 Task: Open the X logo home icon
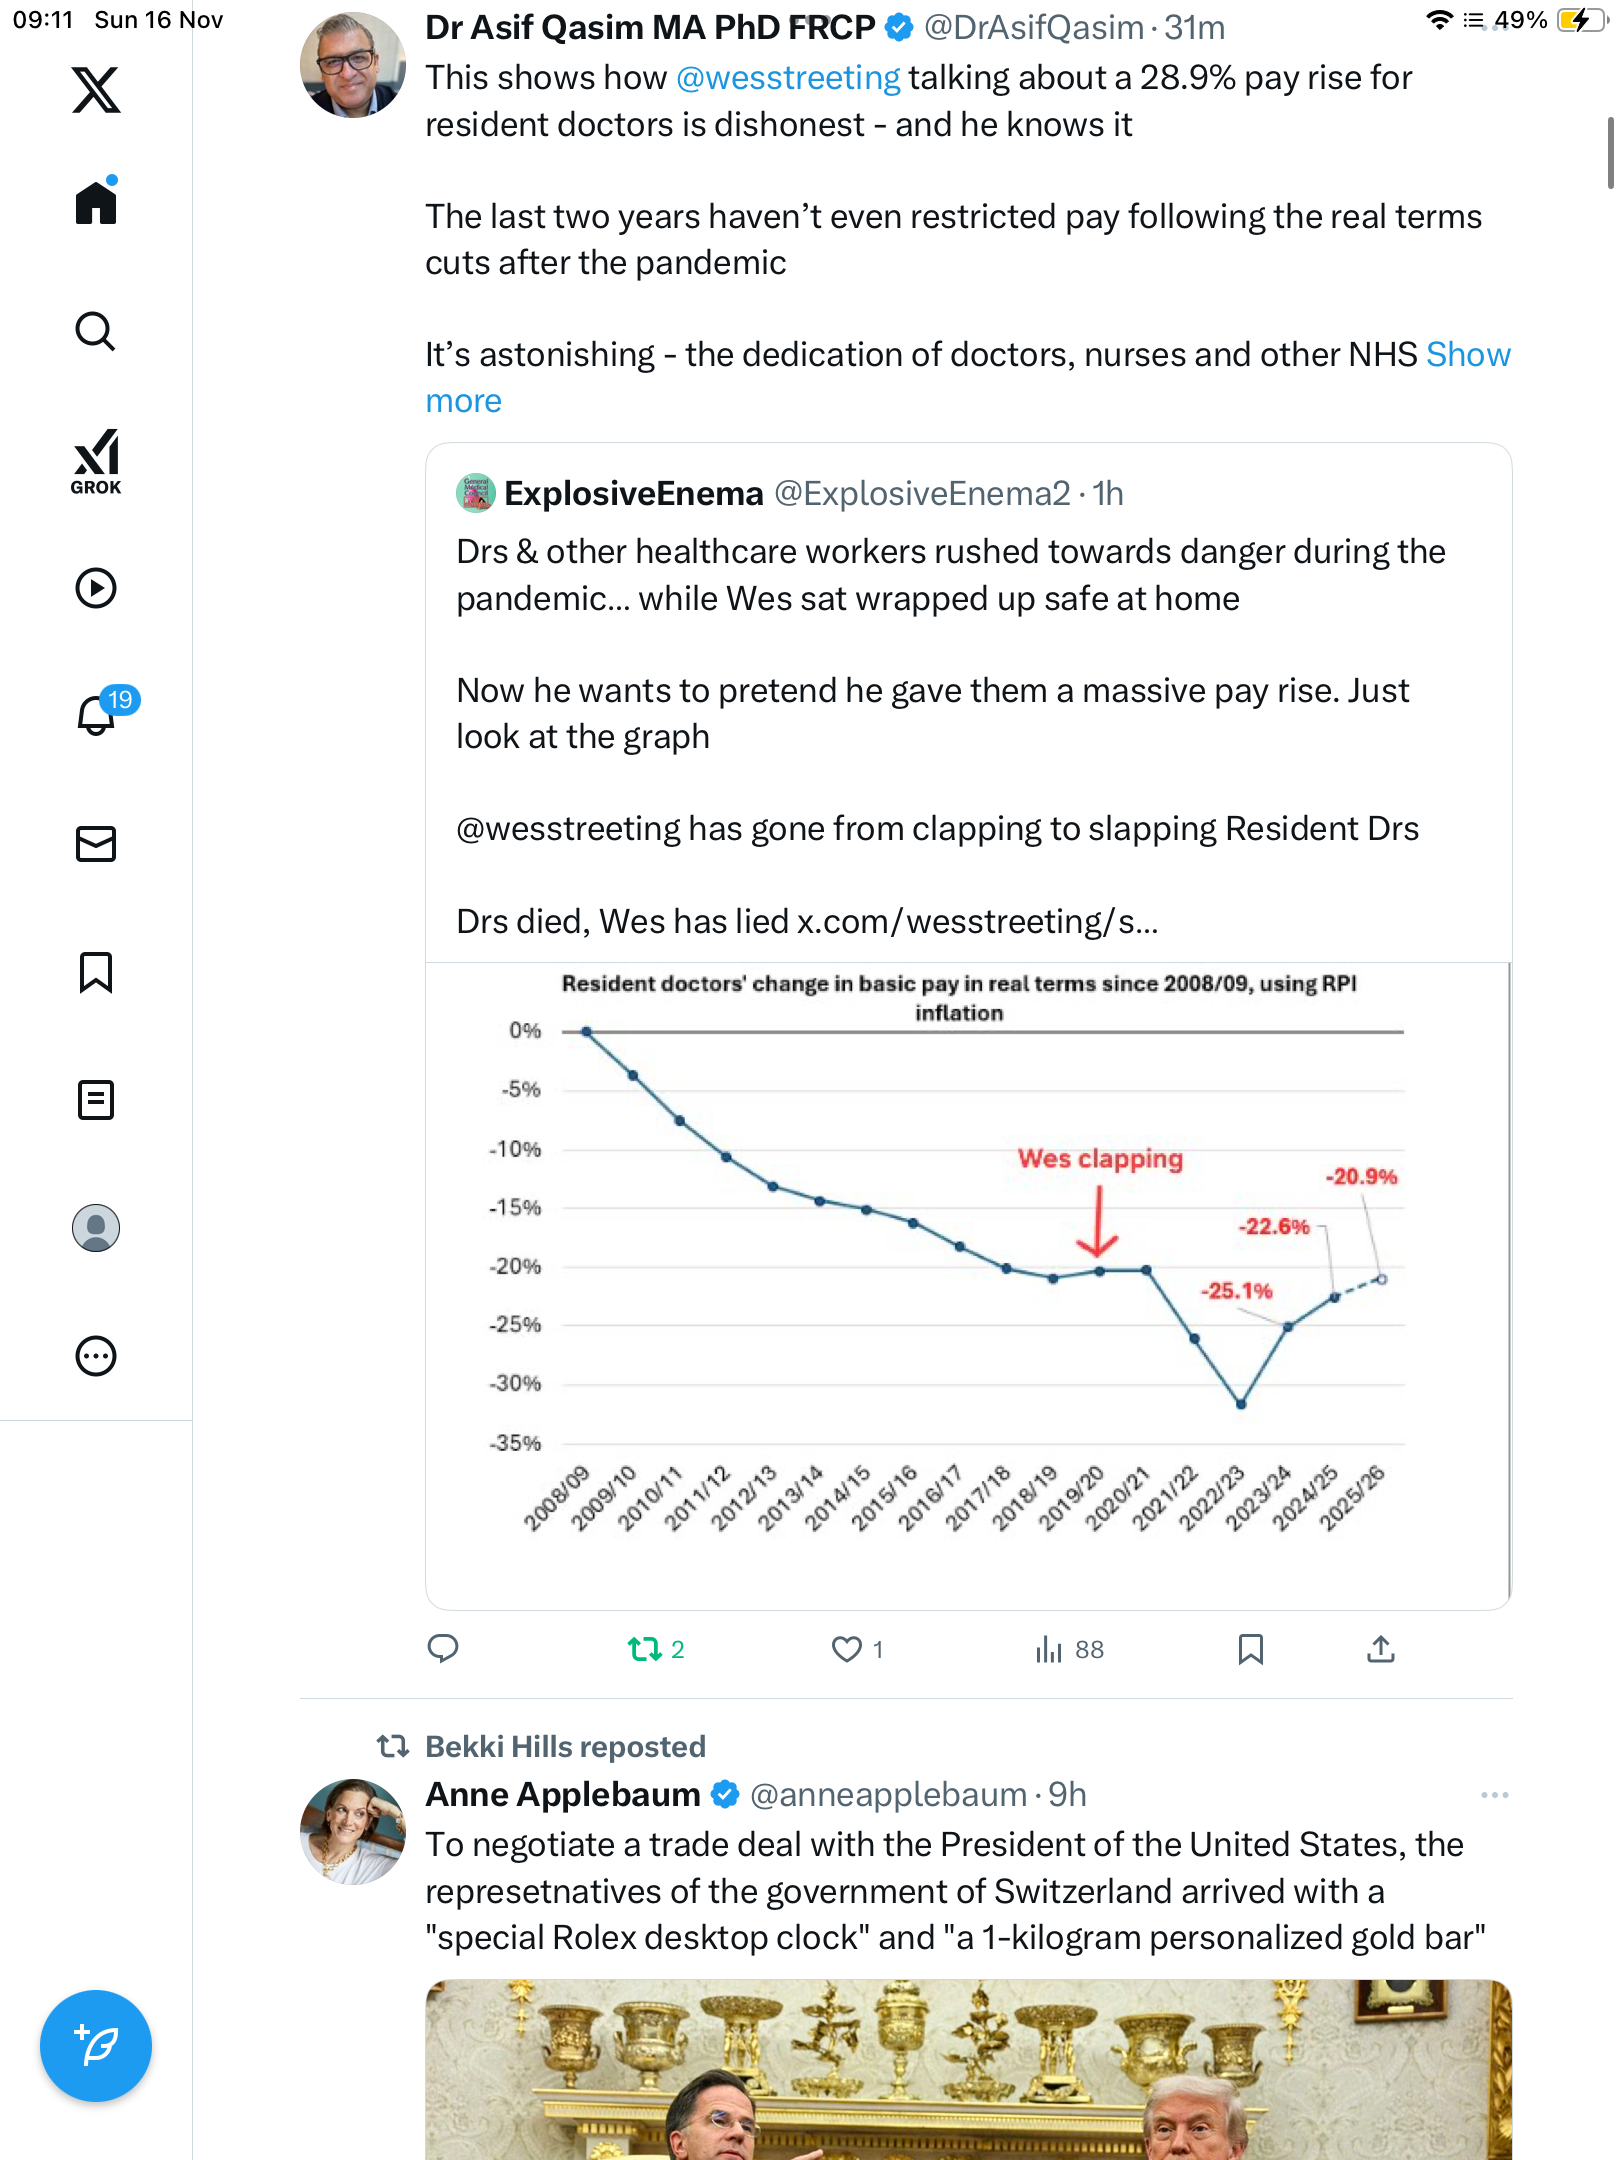tap(96, 90)
